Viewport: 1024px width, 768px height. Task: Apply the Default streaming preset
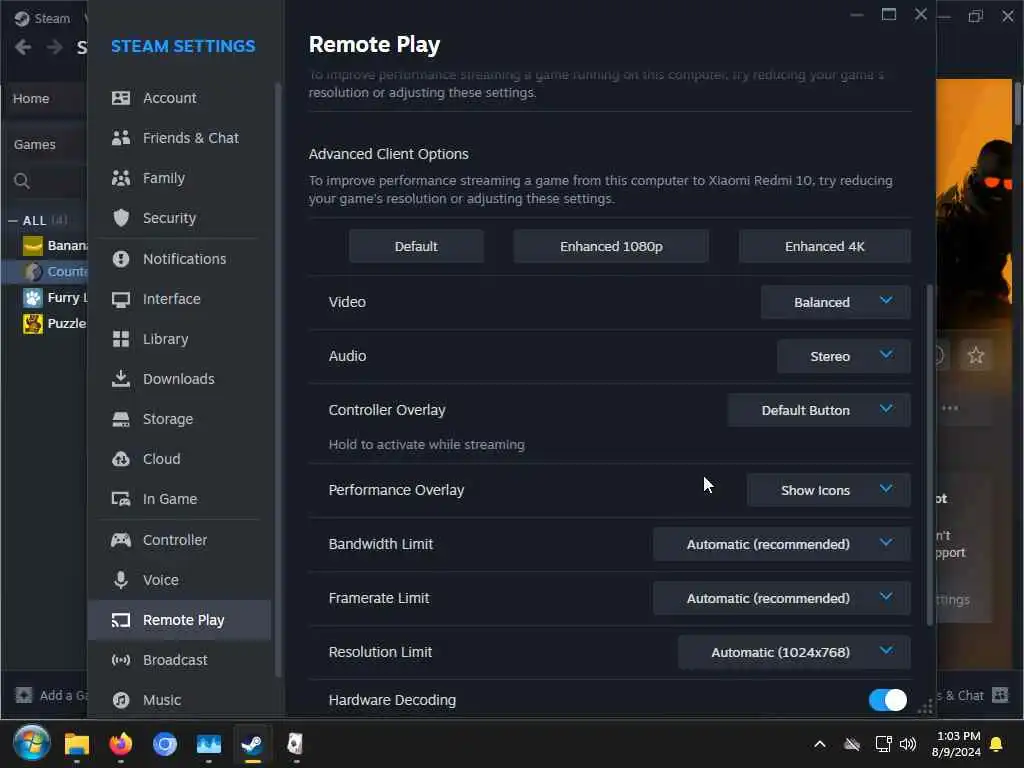416,246
